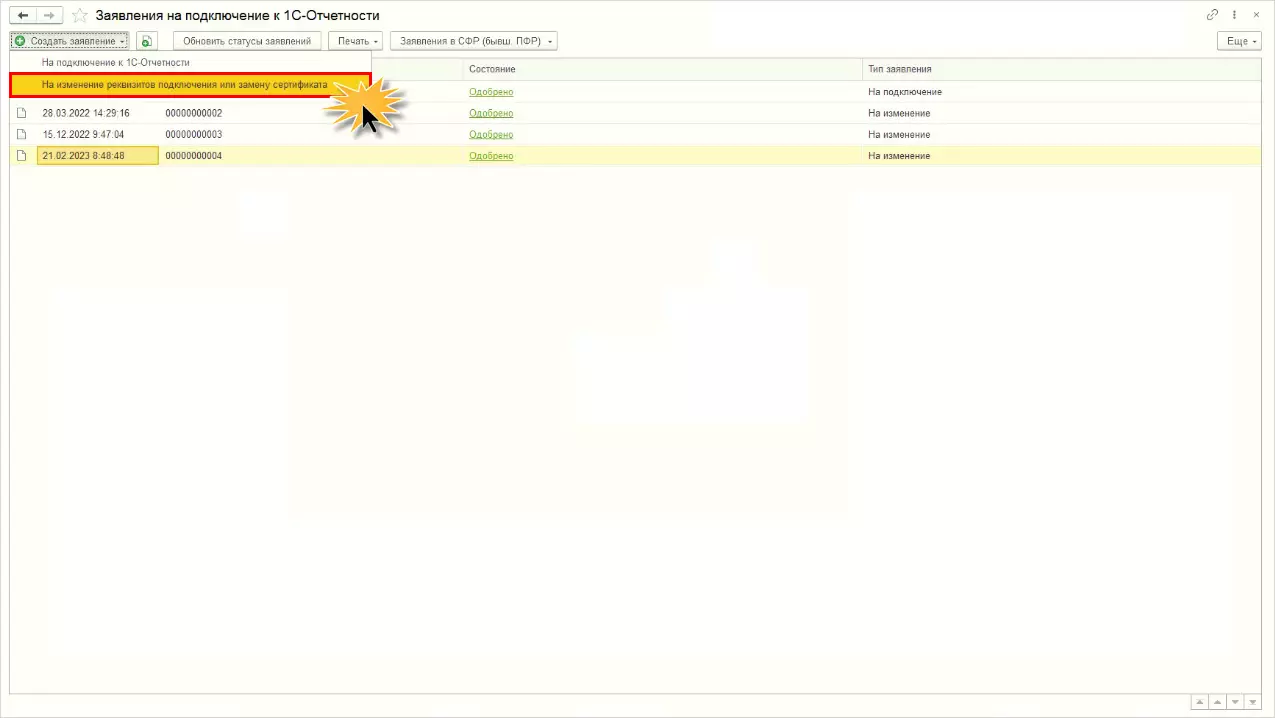The width and height of the screenshot is (1275, 718).
Task: Copy link with the chain icon
Action: 1213,15
